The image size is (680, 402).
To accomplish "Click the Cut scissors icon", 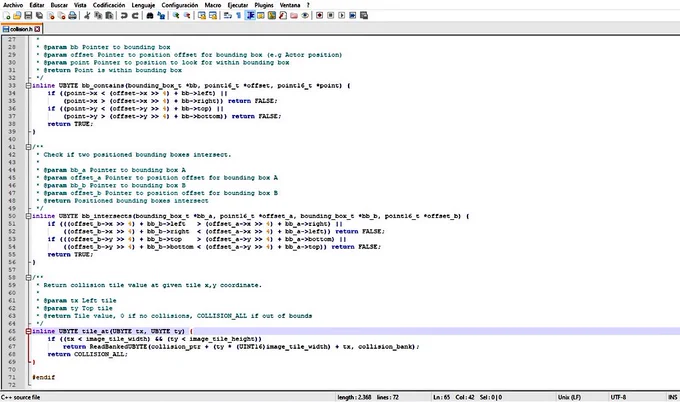I will click(x=87, y=16).
